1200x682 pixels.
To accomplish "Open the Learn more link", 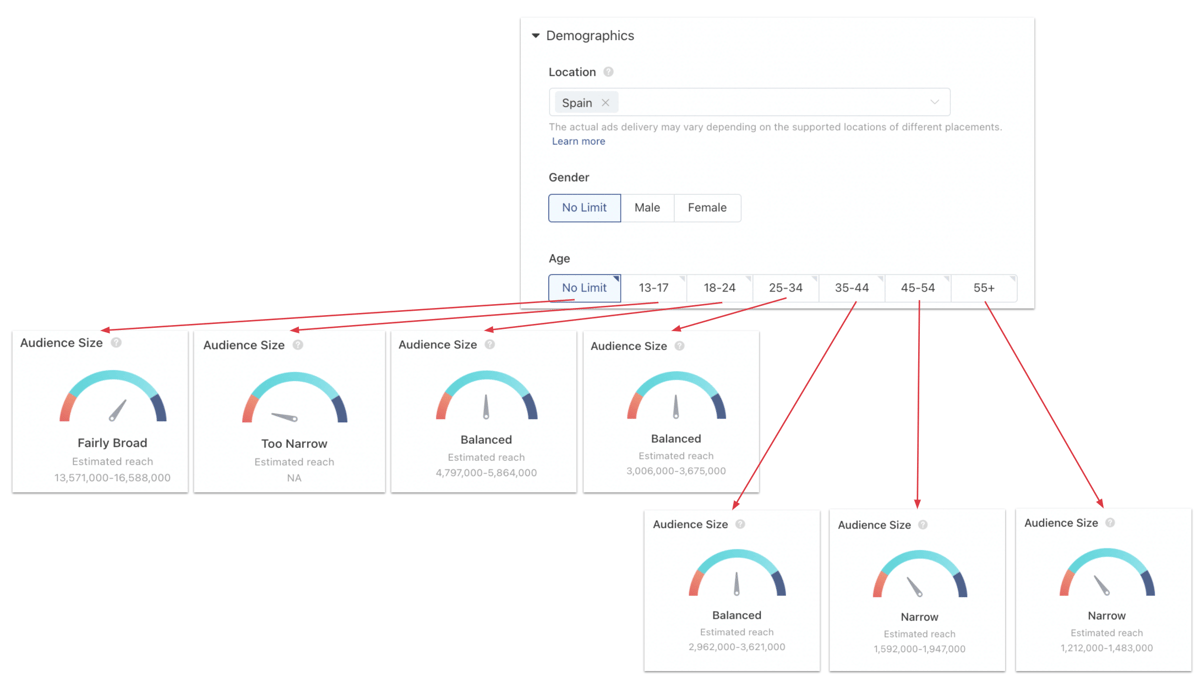I will 578,141.
